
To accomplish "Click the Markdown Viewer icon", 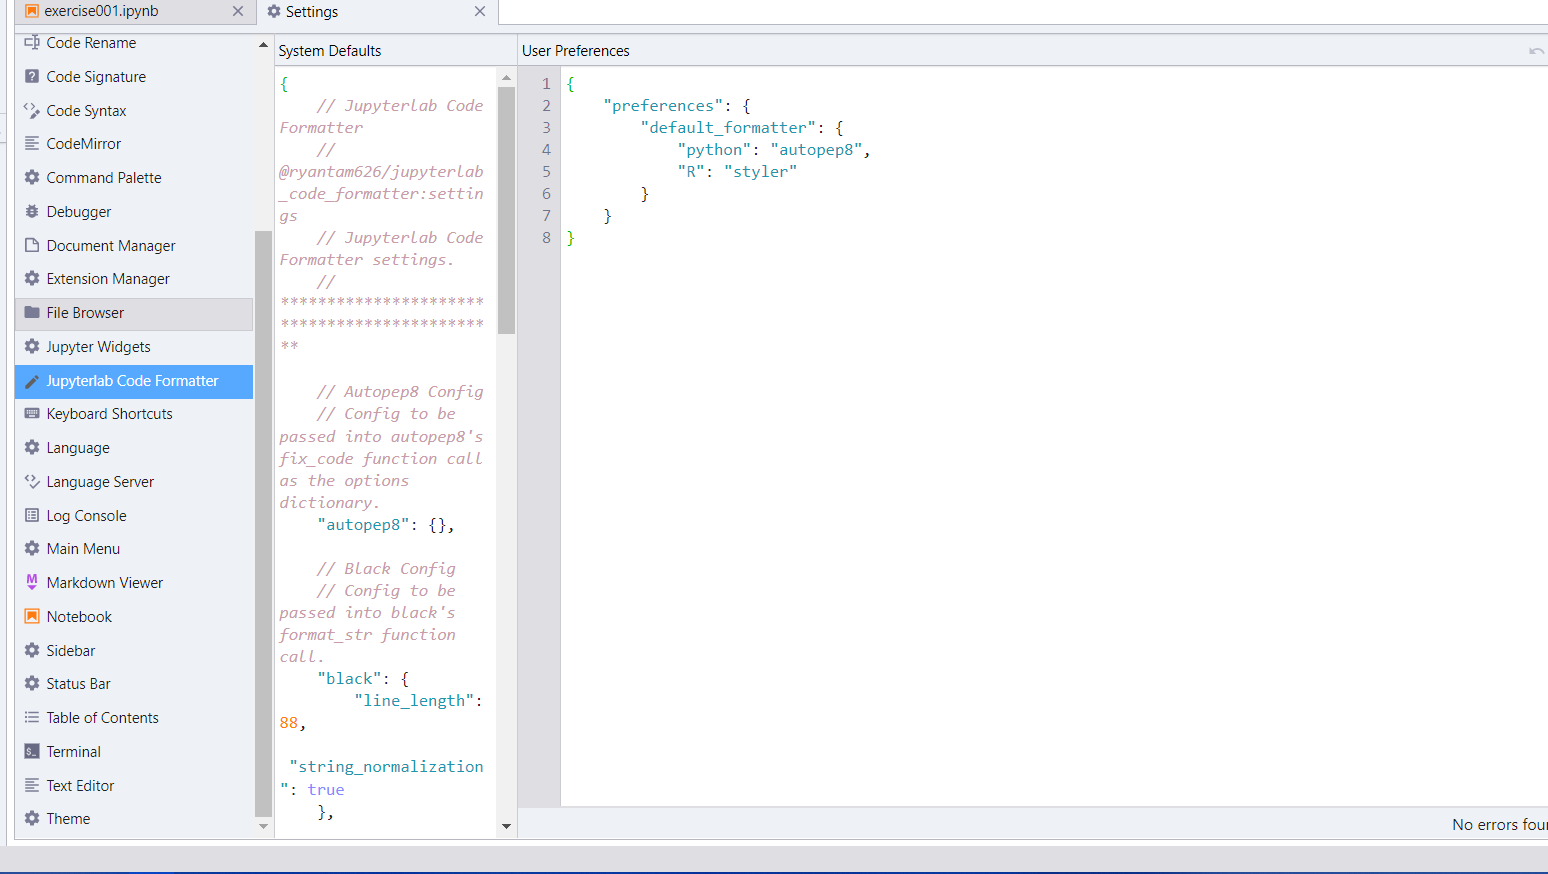I will pos(31,582).
